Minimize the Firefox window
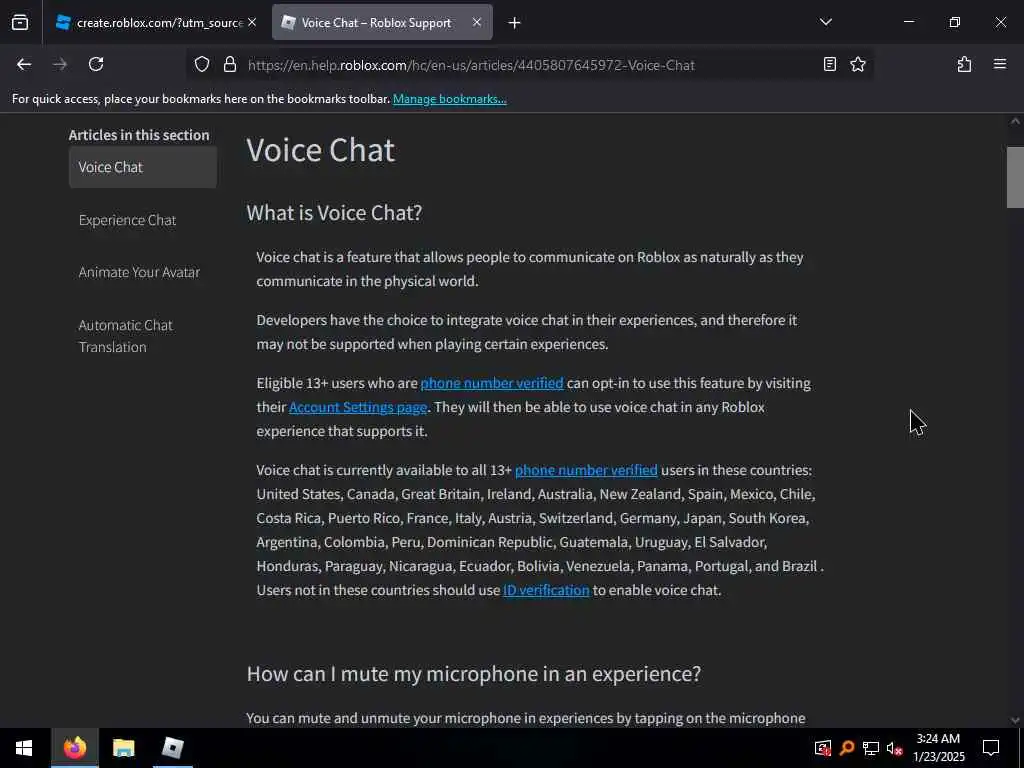Screen dimensions: 1024x768 (908, 22)
